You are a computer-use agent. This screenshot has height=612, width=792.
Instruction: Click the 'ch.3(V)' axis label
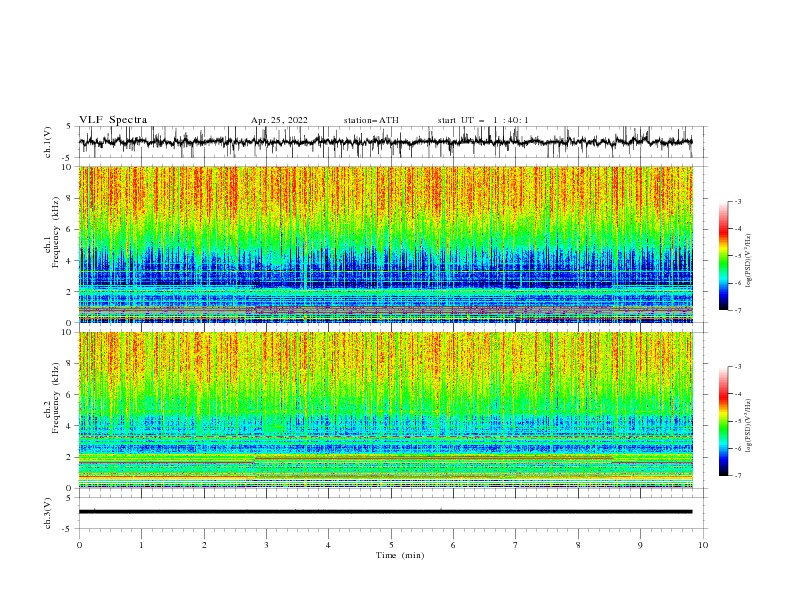pyautogui.click(x=48, y=513)
